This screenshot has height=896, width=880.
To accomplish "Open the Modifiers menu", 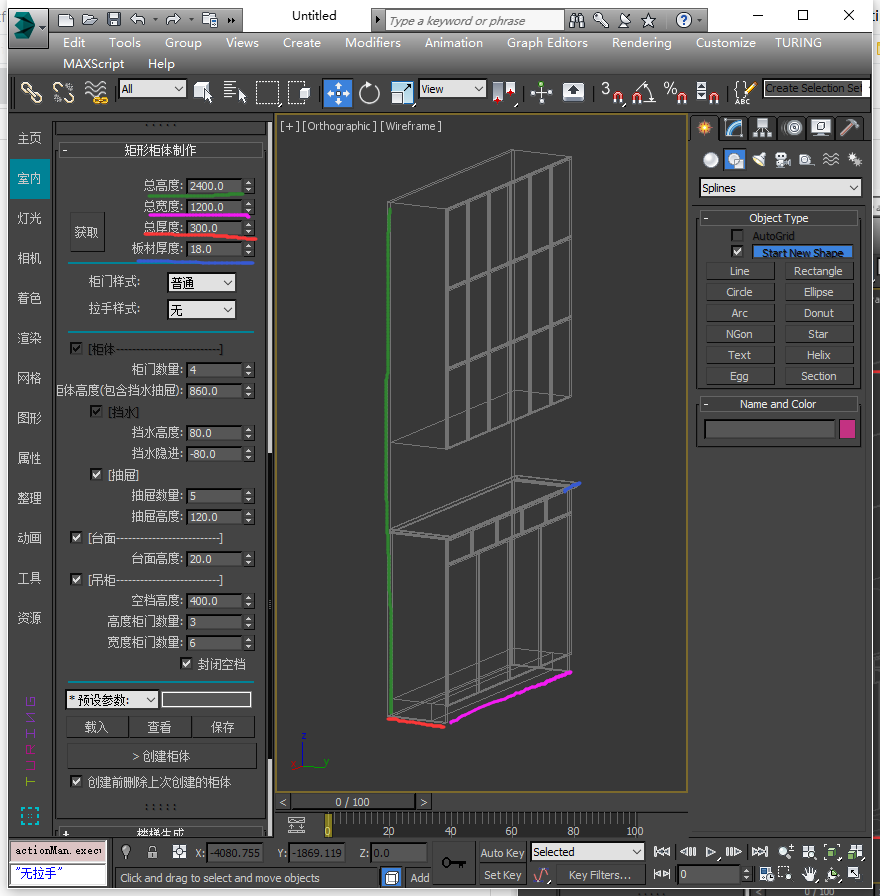I will (x=373, y=43).
